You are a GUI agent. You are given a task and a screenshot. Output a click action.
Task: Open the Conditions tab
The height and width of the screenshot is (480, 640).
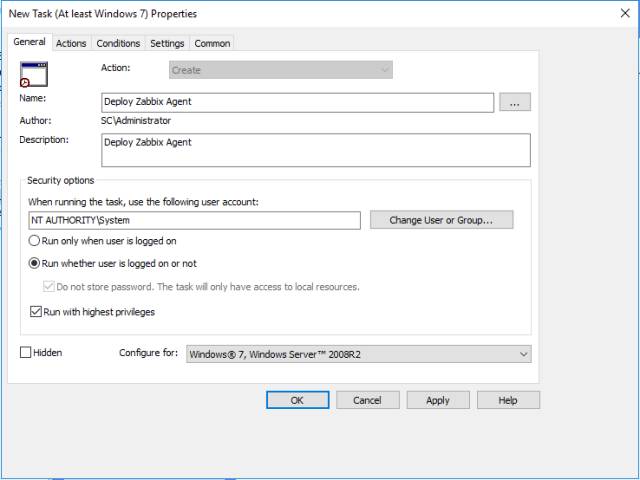118,43
